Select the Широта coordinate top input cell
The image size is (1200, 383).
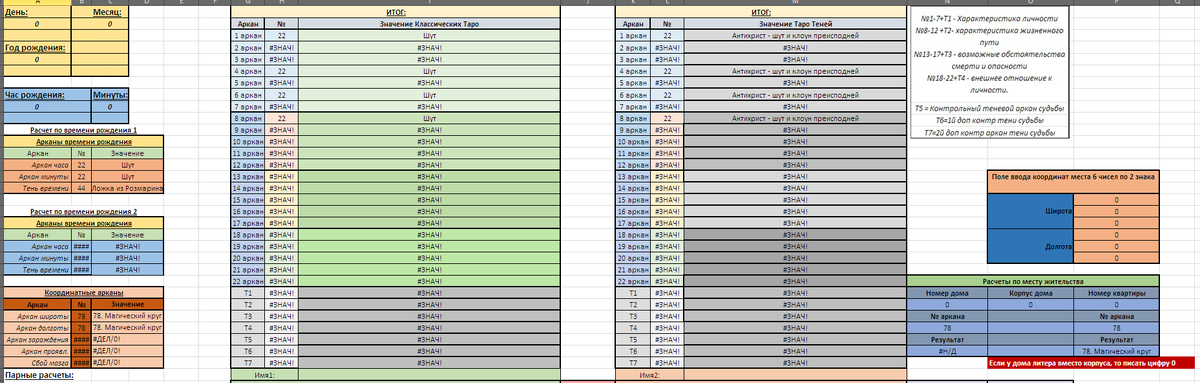tap(1115, 200)
